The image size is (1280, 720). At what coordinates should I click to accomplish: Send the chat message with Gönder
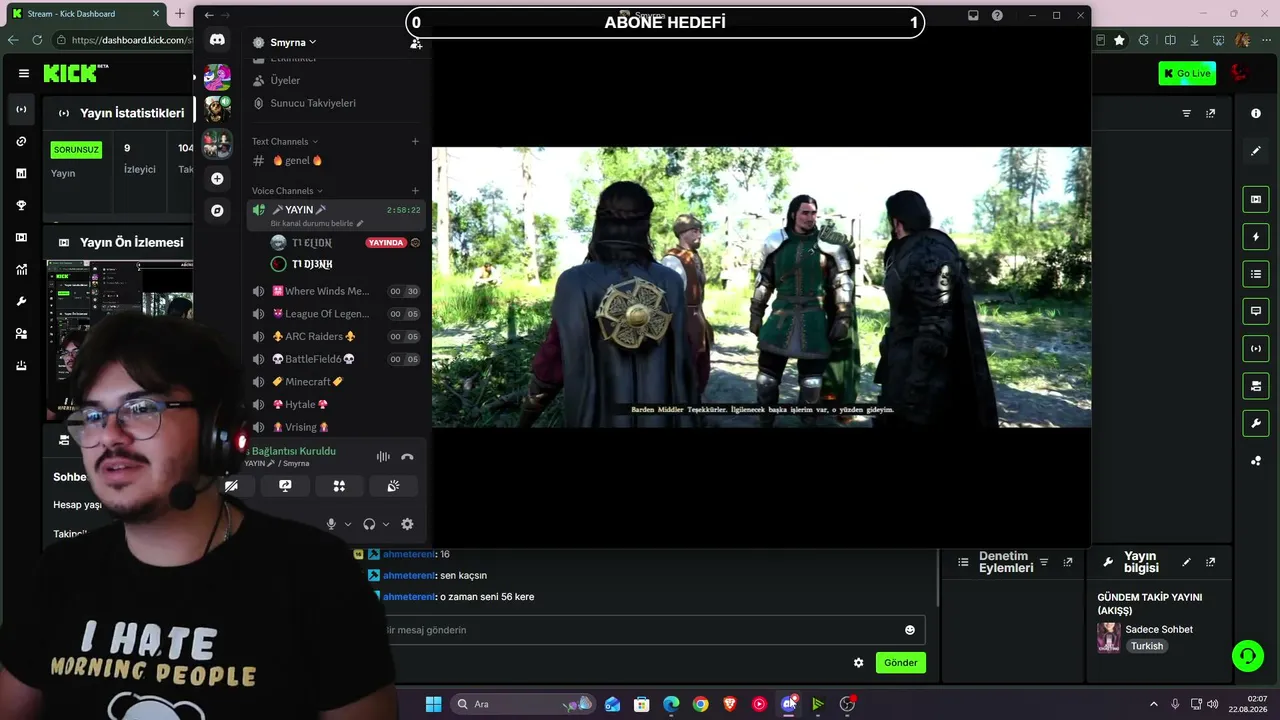(900, 663)
